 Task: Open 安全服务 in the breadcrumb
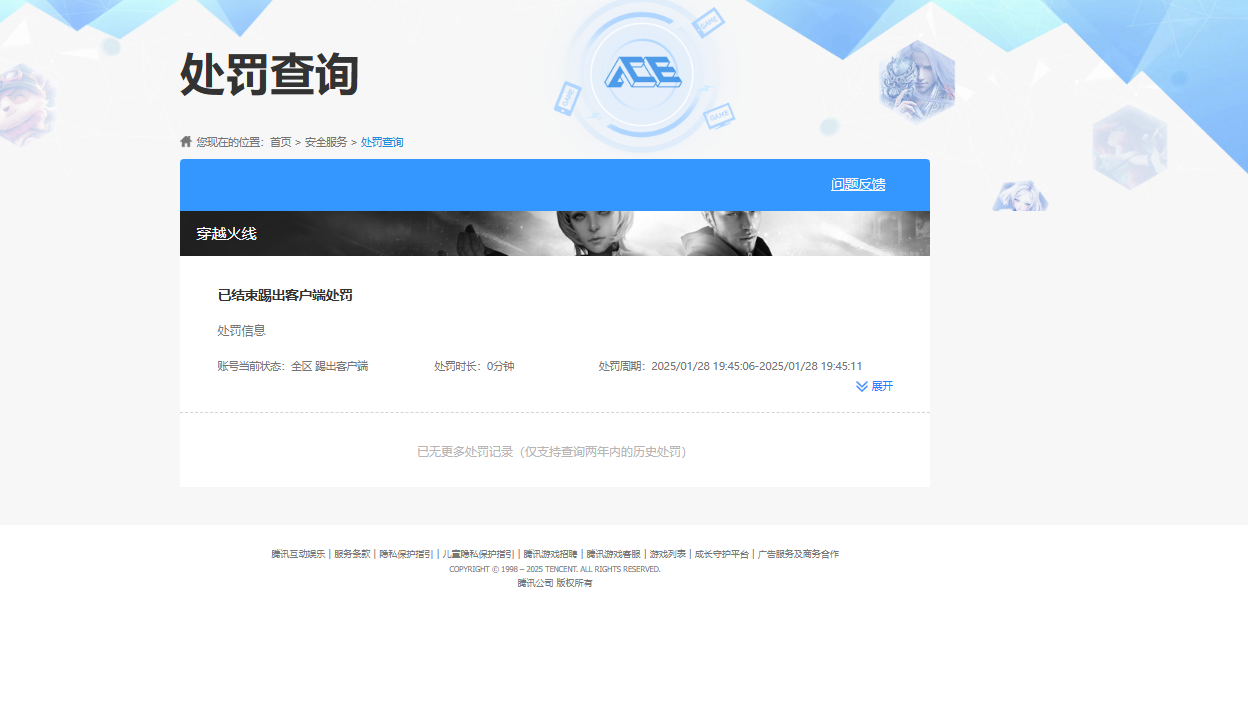(326, 142)
